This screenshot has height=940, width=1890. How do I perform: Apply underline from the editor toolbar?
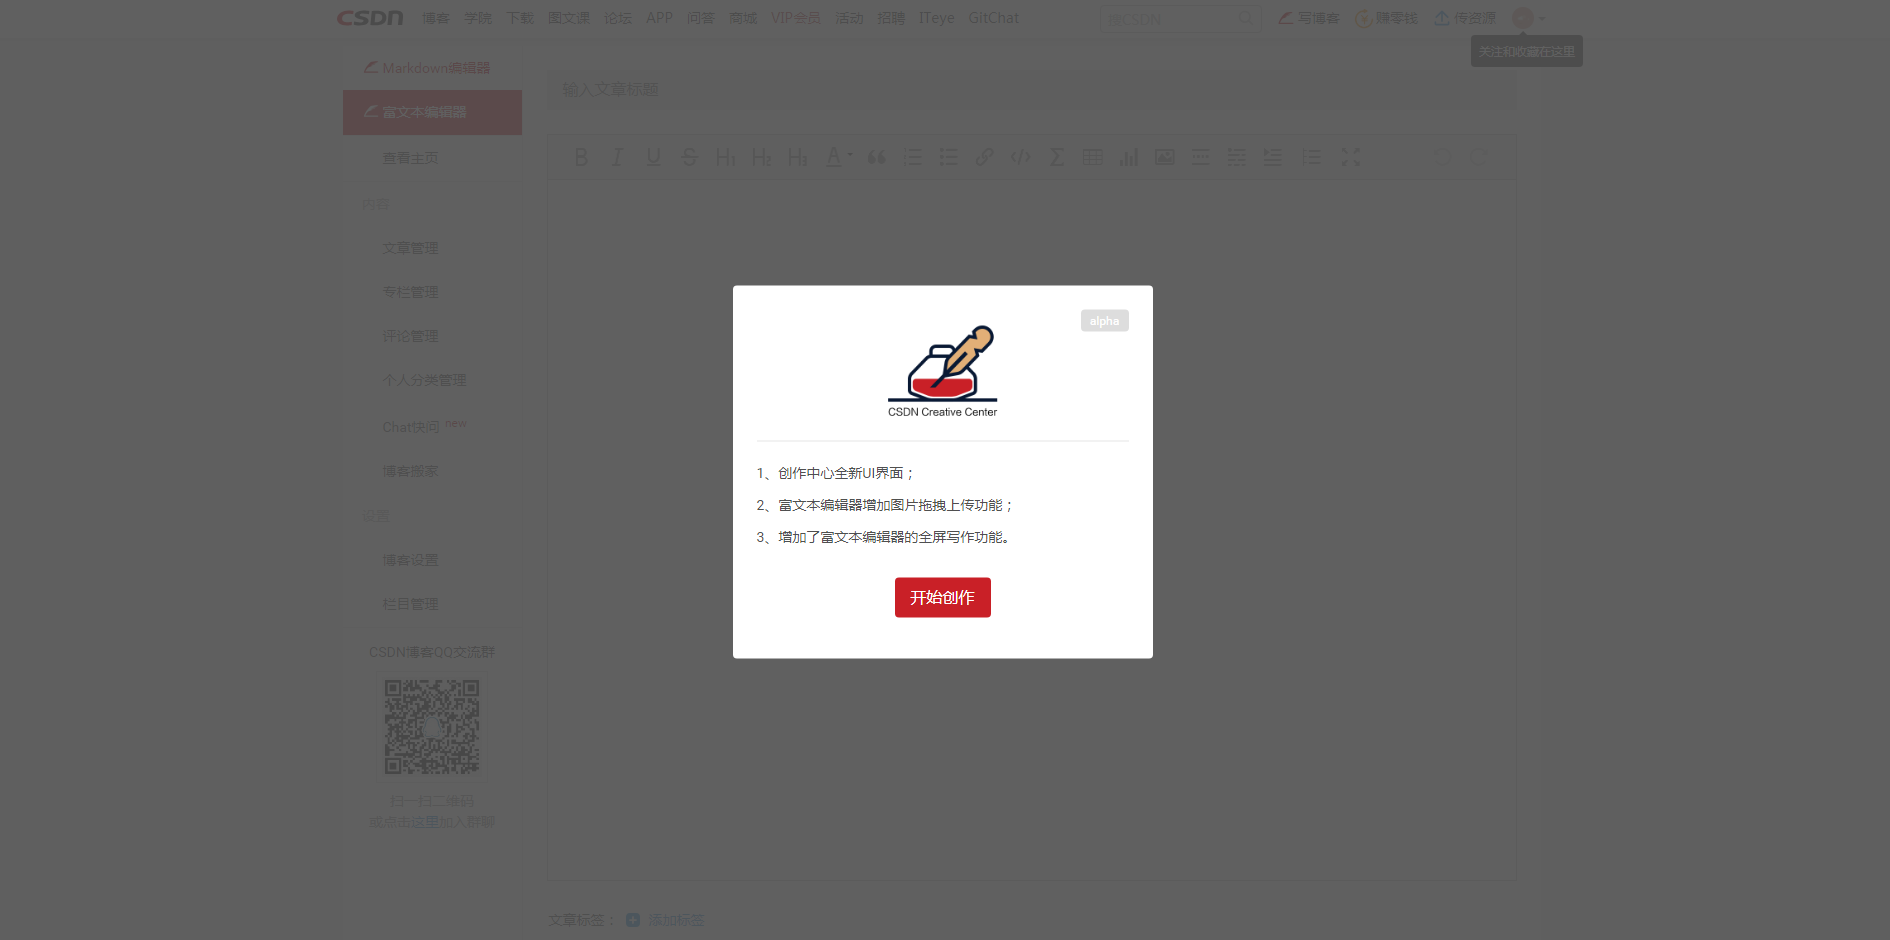point(653,157)
